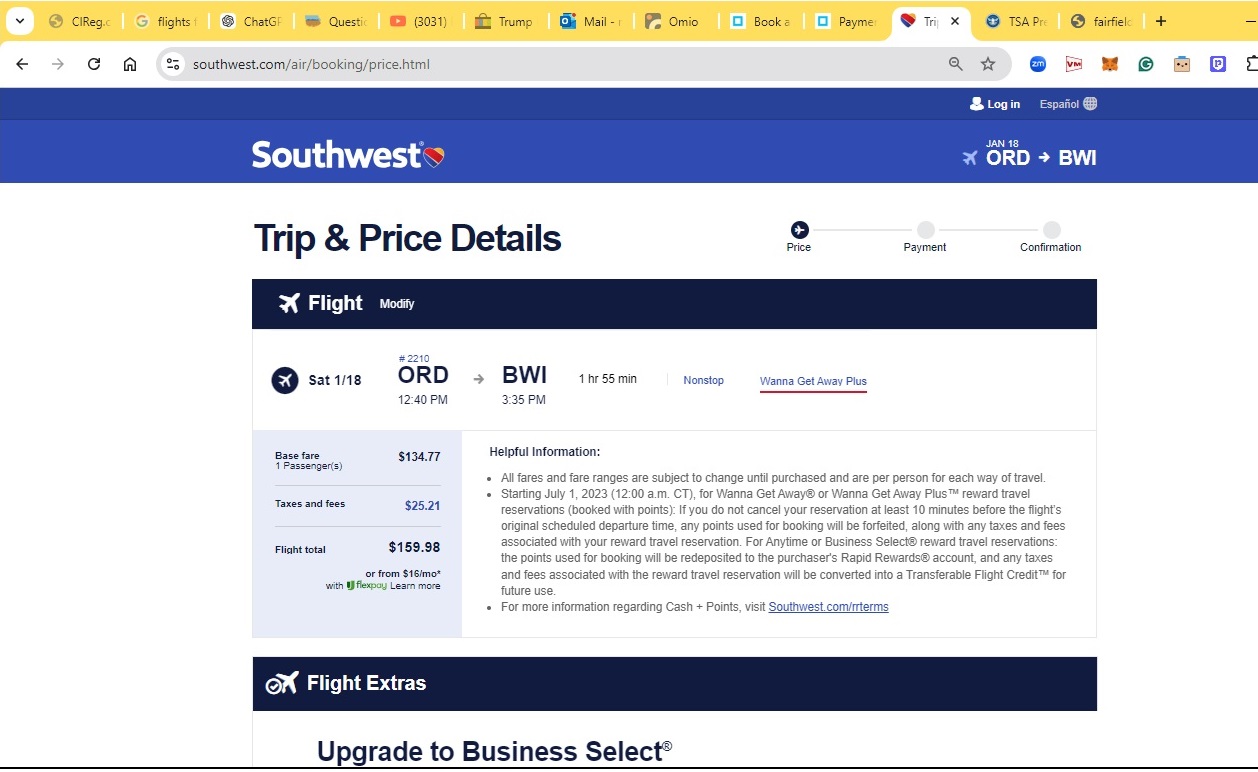Click the Southwest logo in header

(x=348, y=155)
